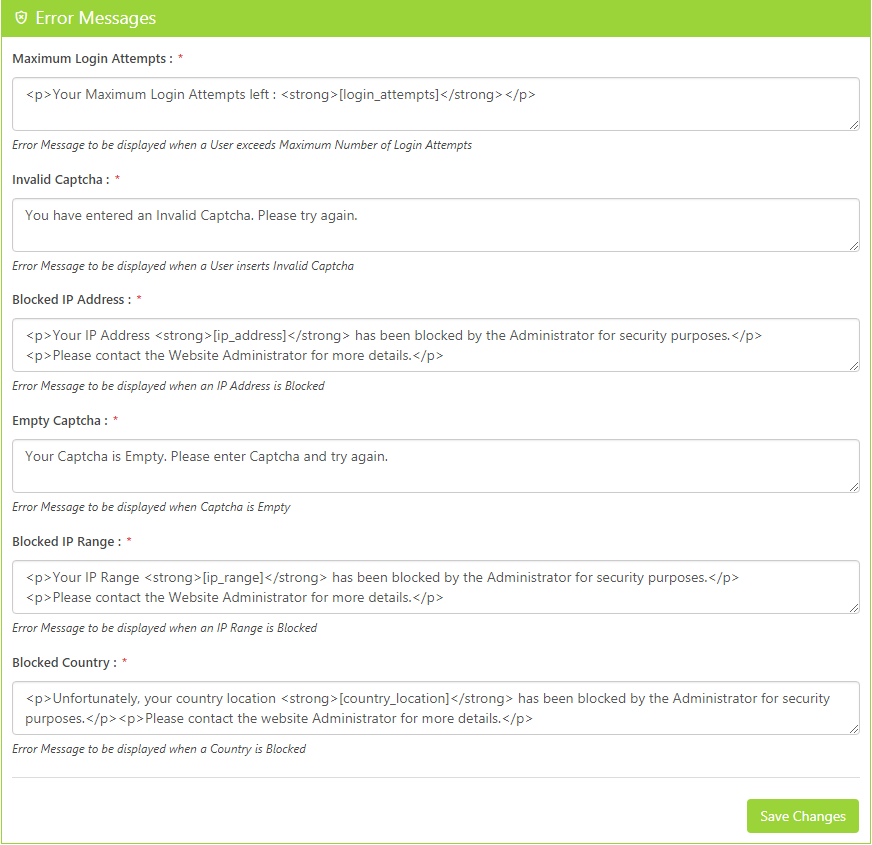This screenshot has width=872, height=845.
Task: Click the "Blocked Country" field label
Action: [x=64, y=663]
